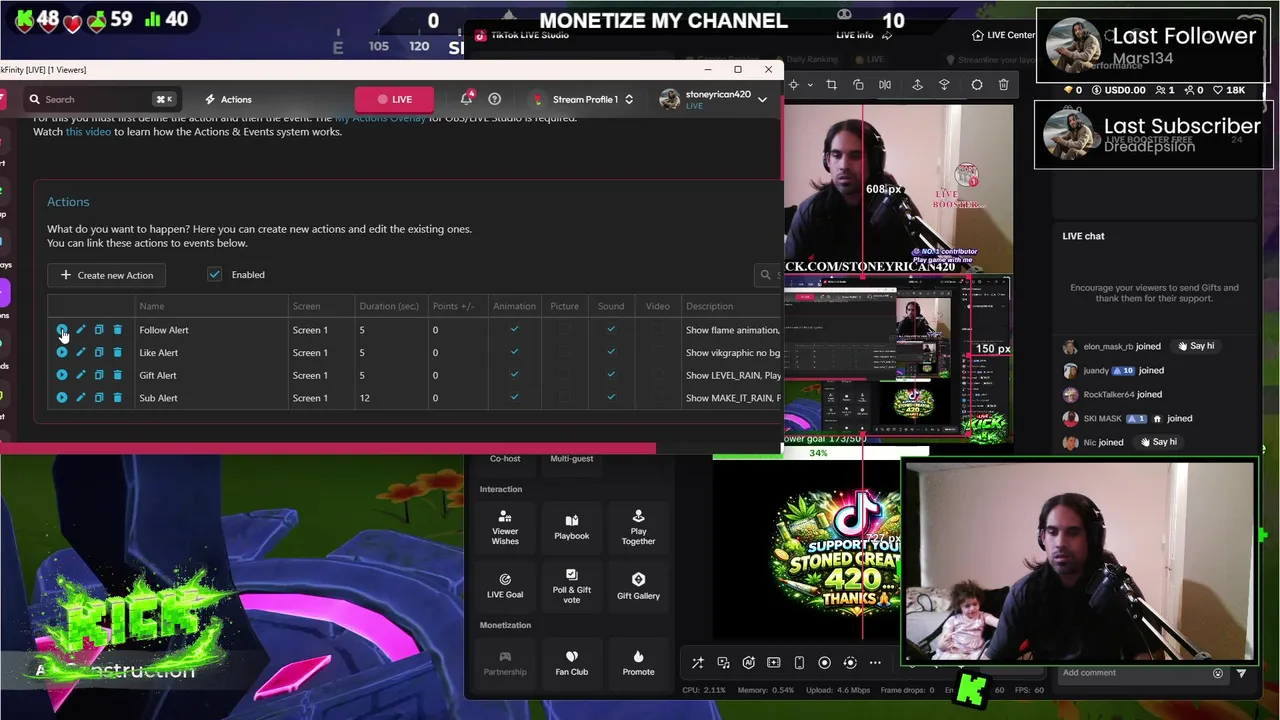Image resolution: width=1280 pixels, height=720 pixels.
Task: Edit the Sub Alert action
Action: coord(81,398)
